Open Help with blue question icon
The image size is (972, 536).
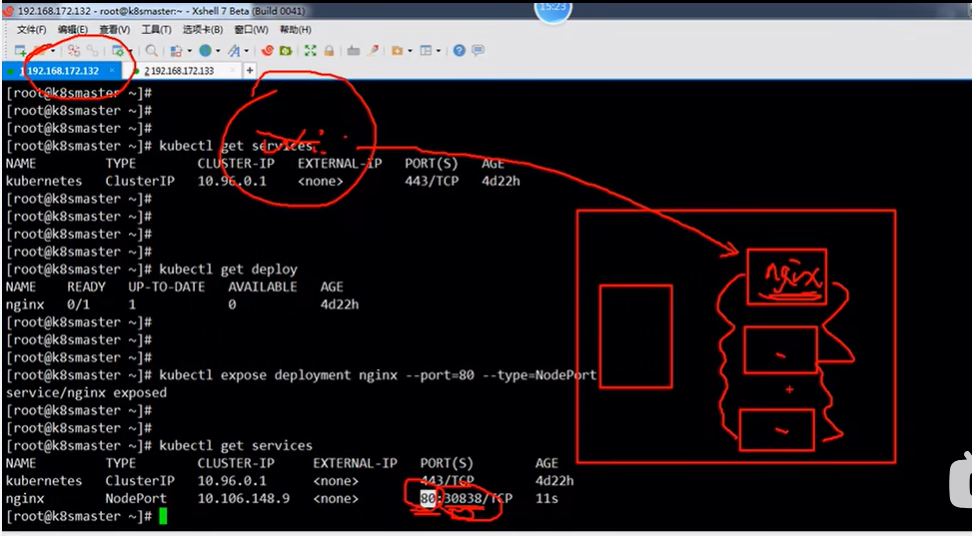point(459,51)
